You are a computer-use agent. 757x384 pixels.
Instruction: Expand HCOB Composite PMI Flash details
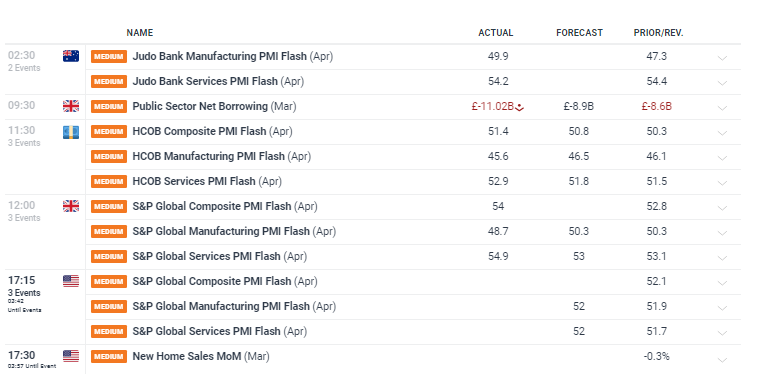click(722, 133)
